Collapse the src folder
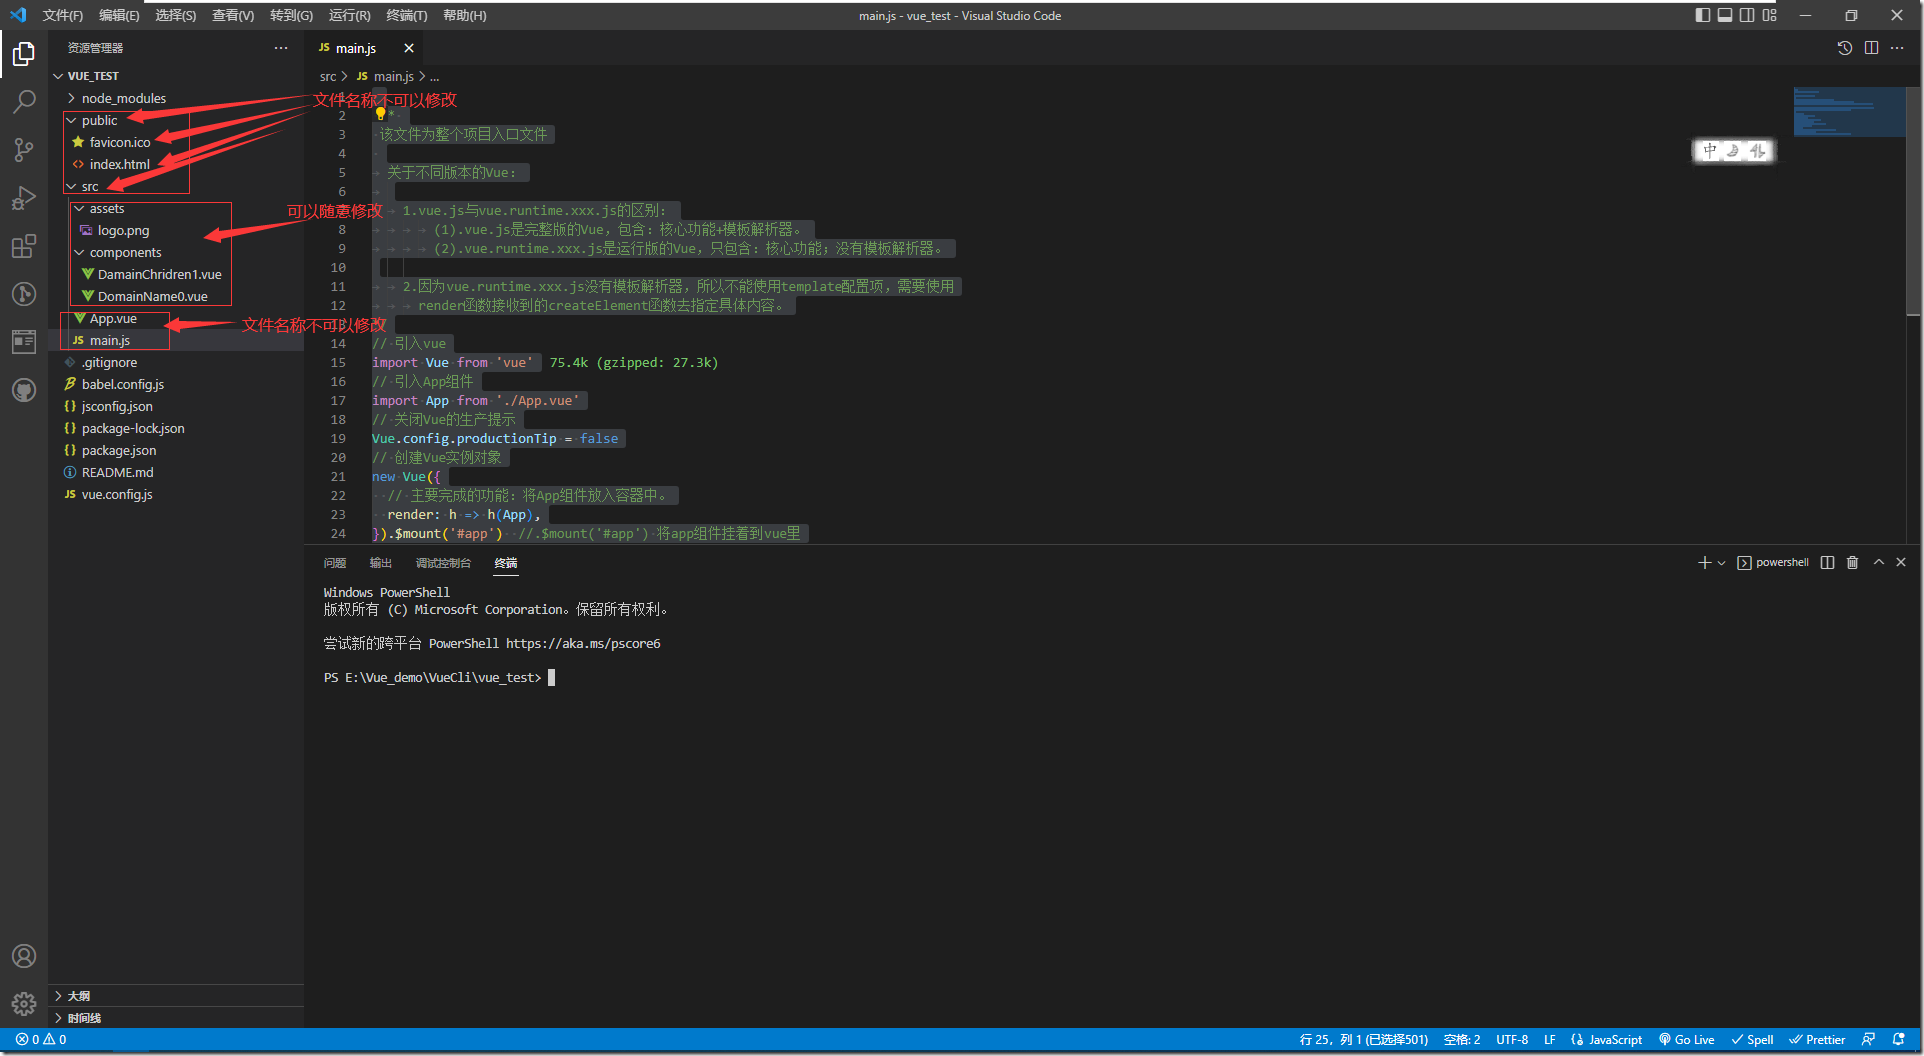The width and height of the screenshot is (1924, 1056). pyautogui.click(x=176, y=186)
